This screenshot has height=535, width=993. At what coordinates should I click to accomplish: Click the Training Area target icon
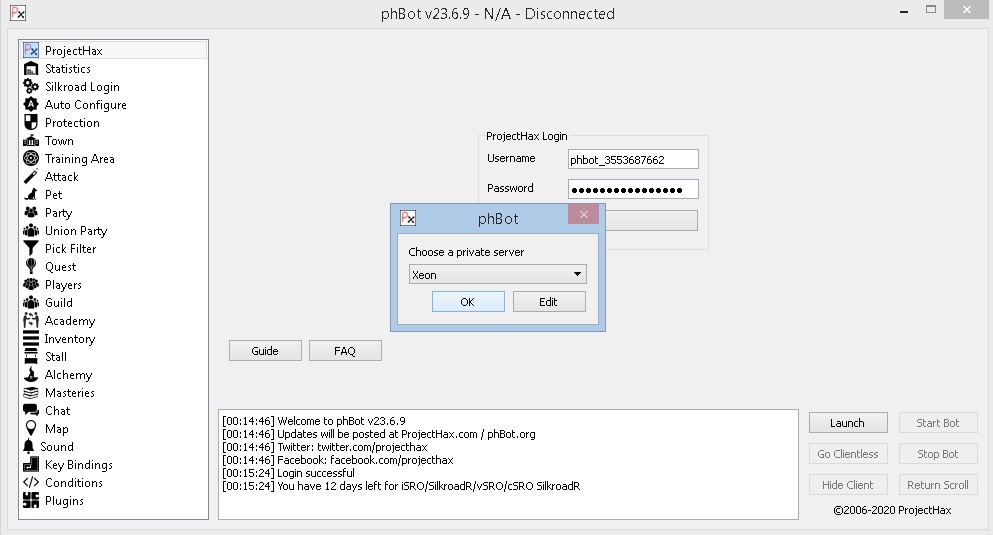point(31,159)
